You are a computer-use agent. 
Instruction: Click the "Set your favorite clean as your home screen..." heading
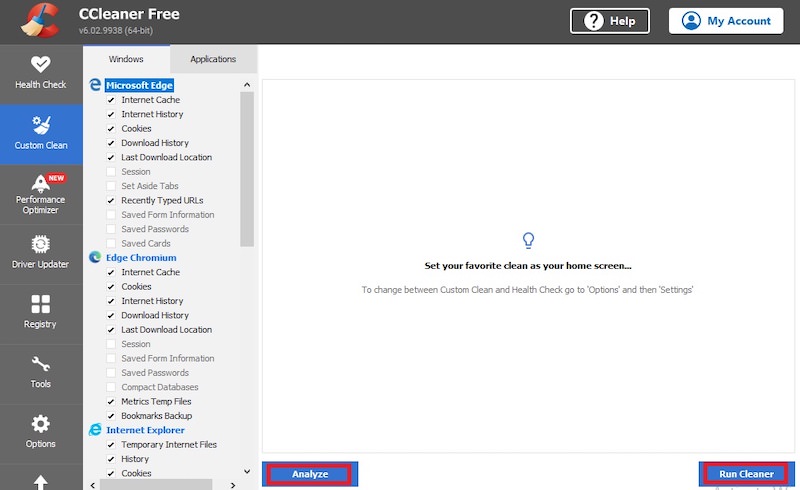(x=528, y=266)
